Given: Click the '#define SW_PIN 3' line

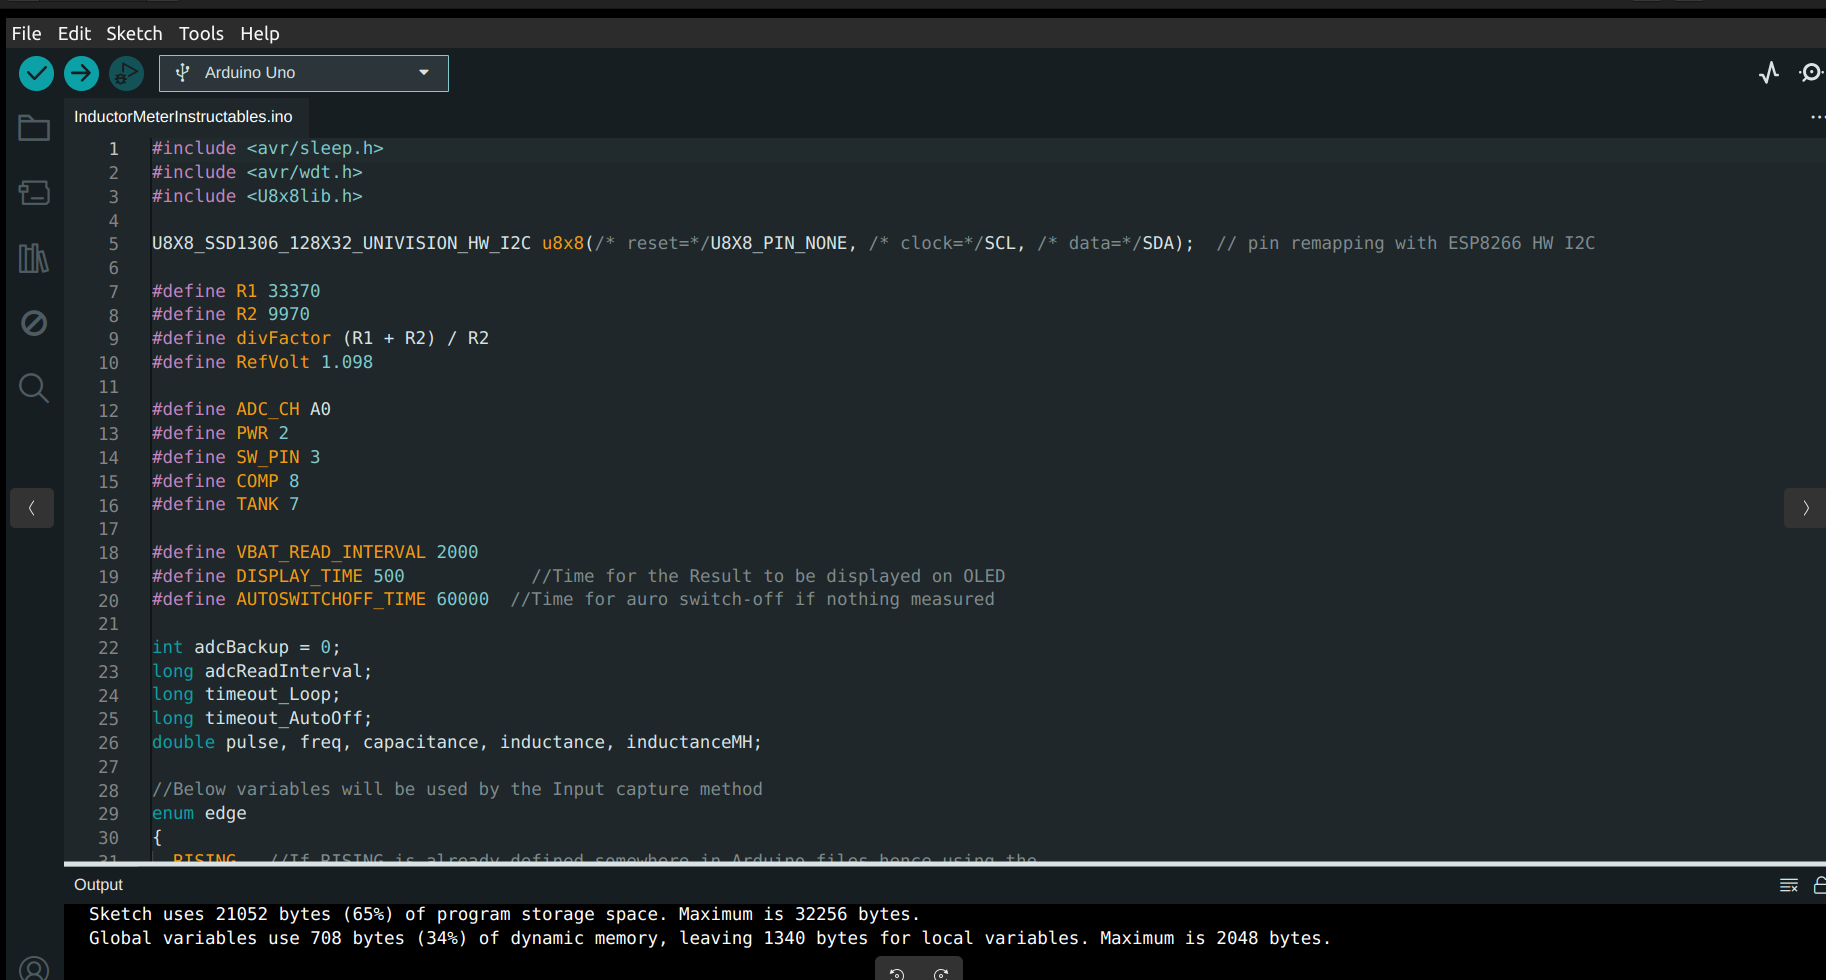Looking at the screenshot, I should [x=236, y=457].
